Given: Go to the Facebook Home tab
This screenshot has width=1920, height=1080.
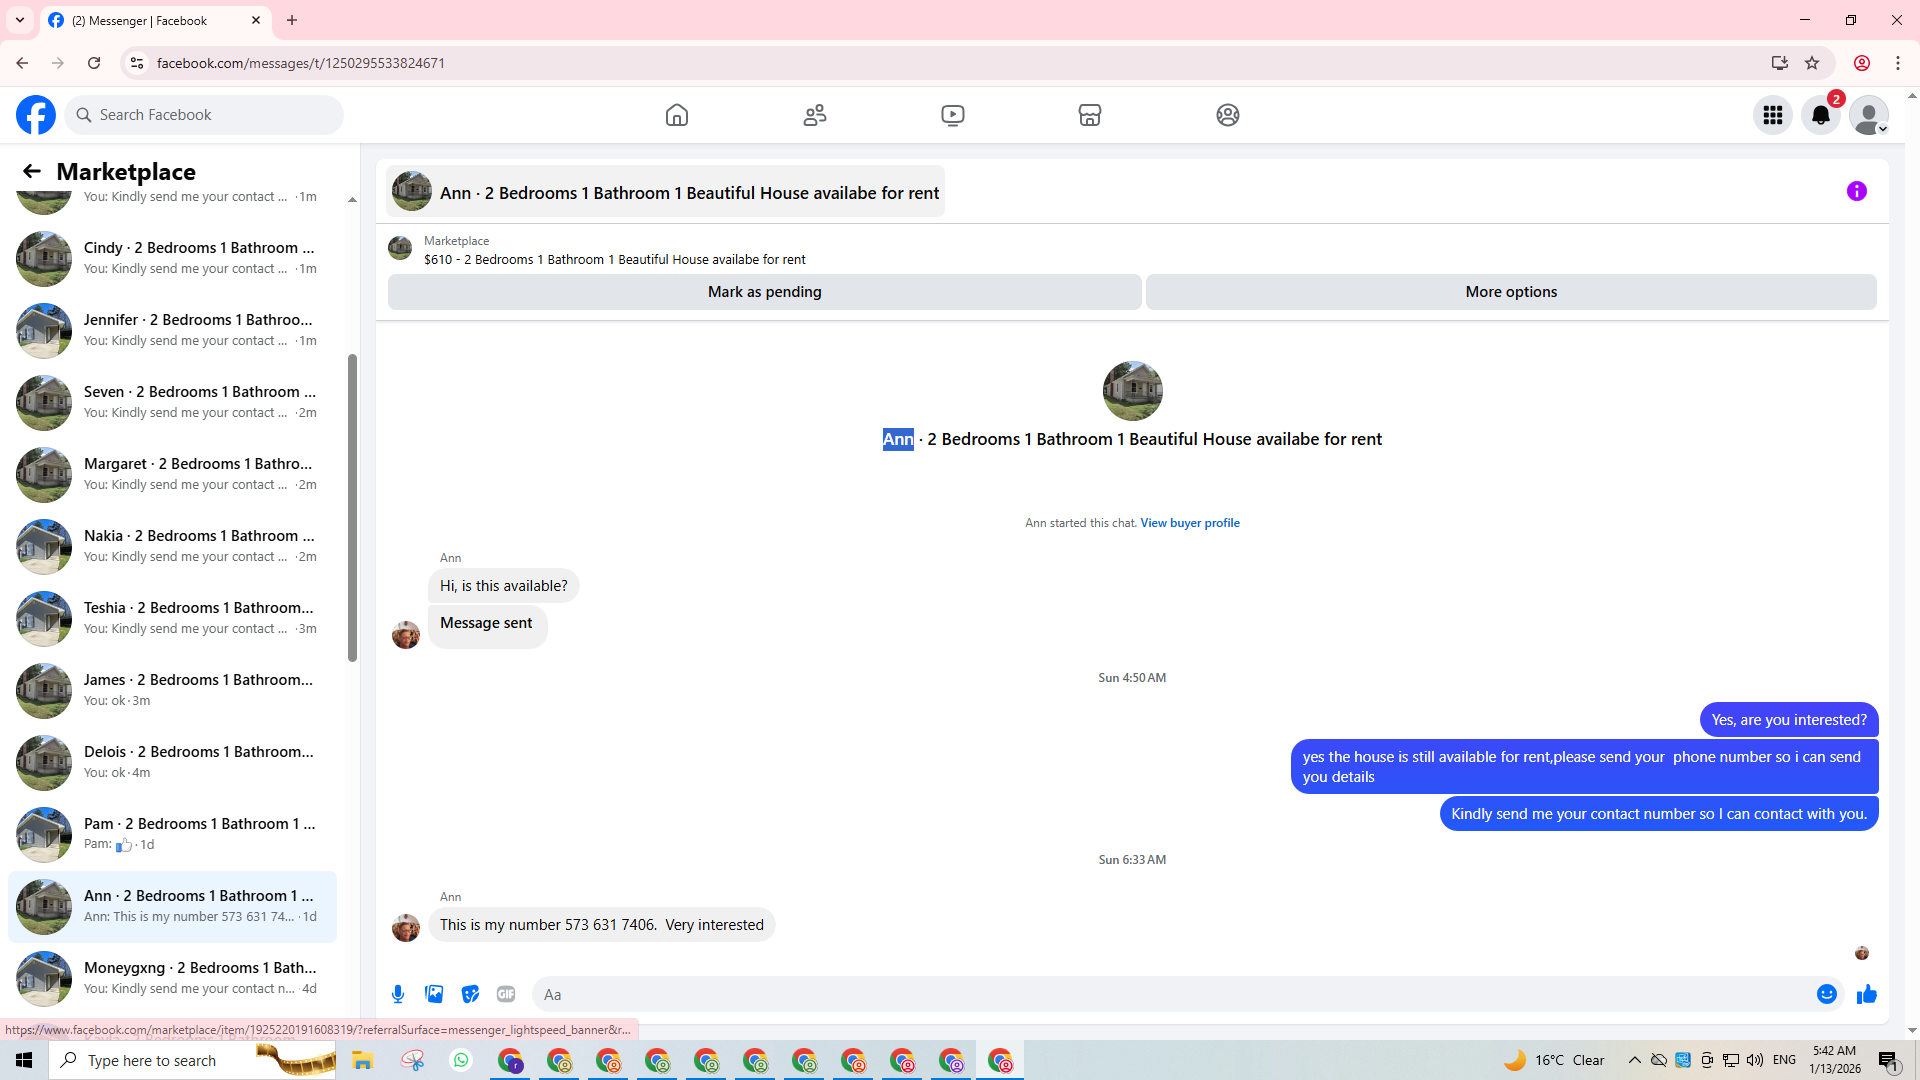Looking at the screenshot, I should [x=677, y=115].
